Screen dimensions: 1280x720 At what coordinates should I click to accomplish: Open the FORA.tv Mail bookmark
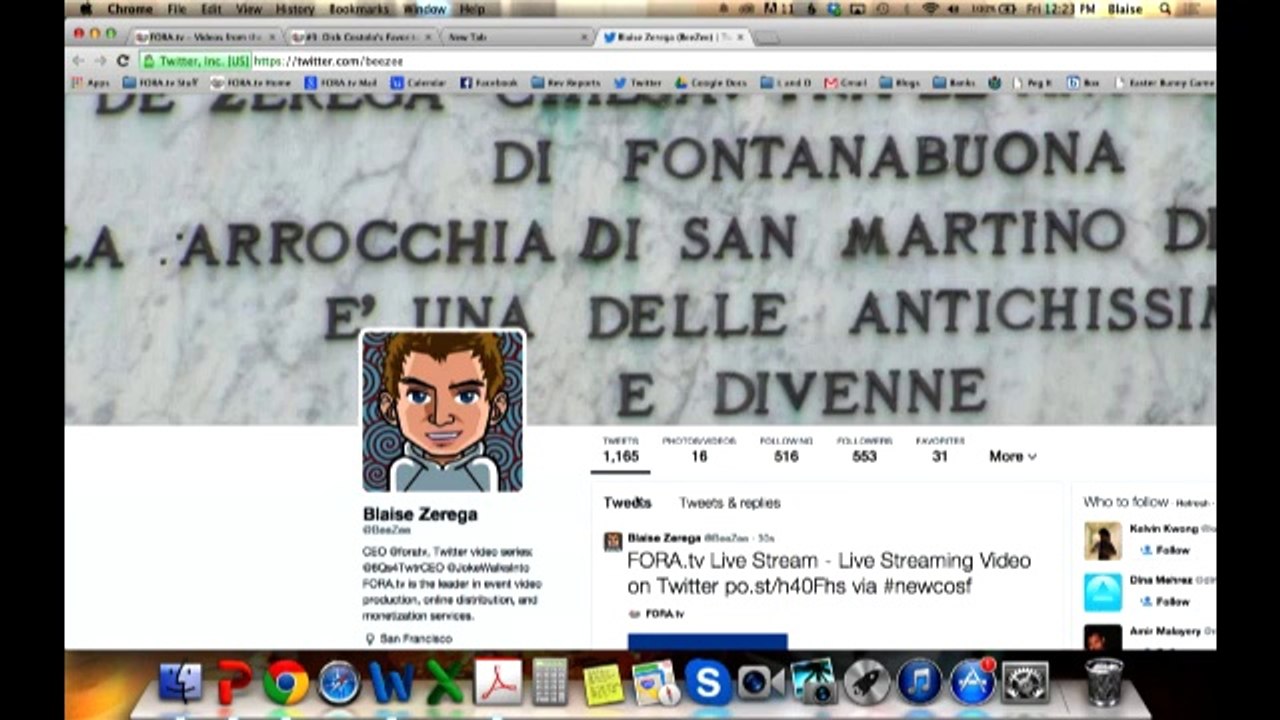coord(340,83)
